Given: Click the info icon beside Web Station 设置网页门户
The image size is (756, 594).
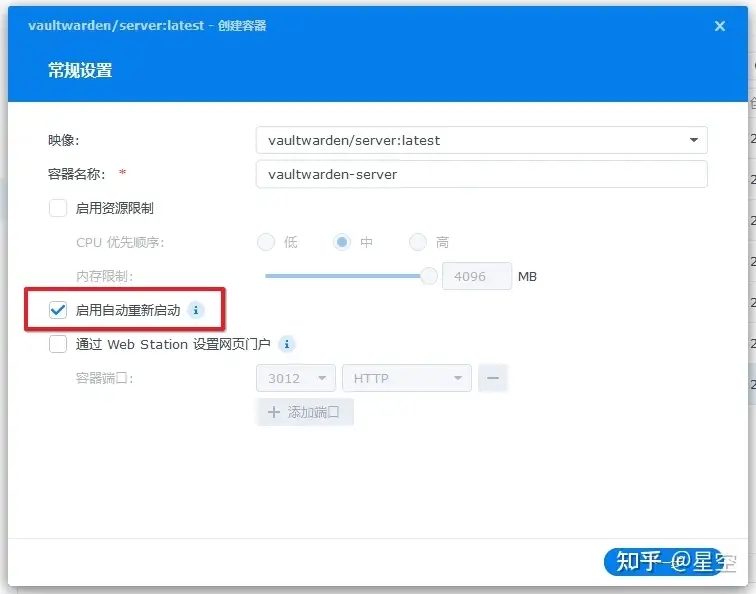Looking at the screenshot, I should pos(287,344).
